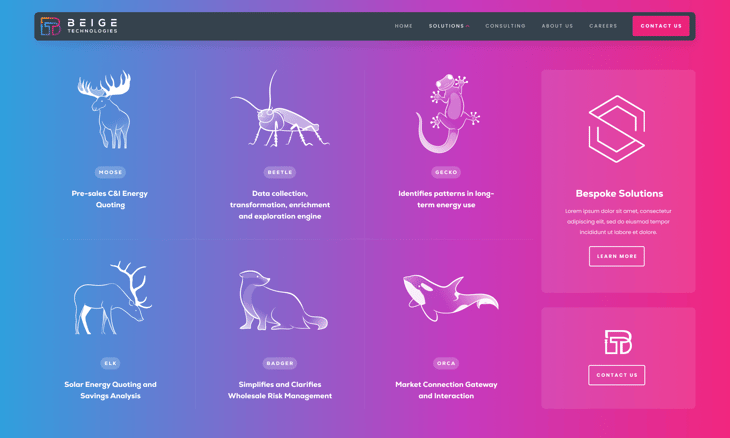The width and height of the screenshot is (730, 438).
Task: Go to About Us page
Action: [557, 26]
